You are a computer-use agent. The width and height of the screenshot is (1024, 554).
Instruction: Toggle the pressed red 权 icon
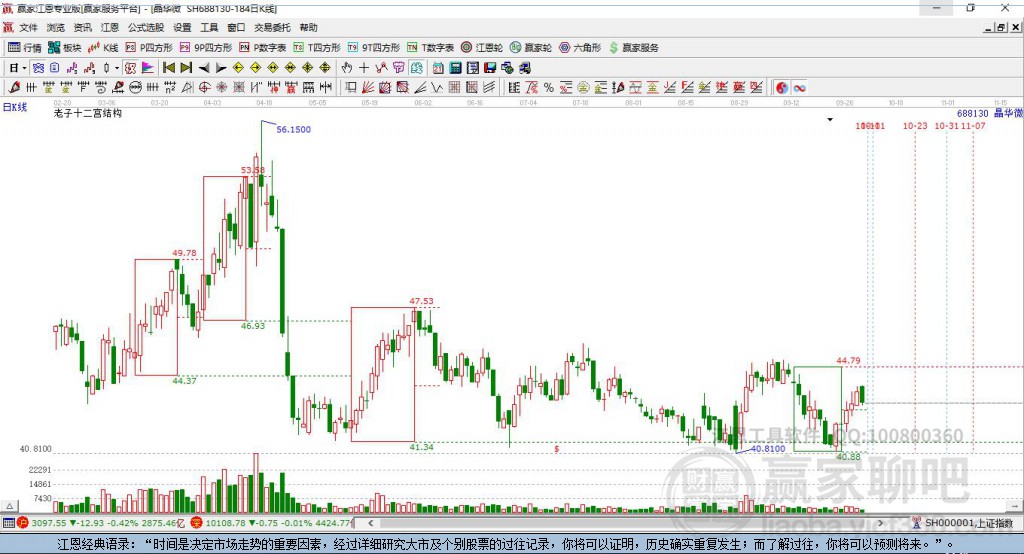[x=131, y=68]
